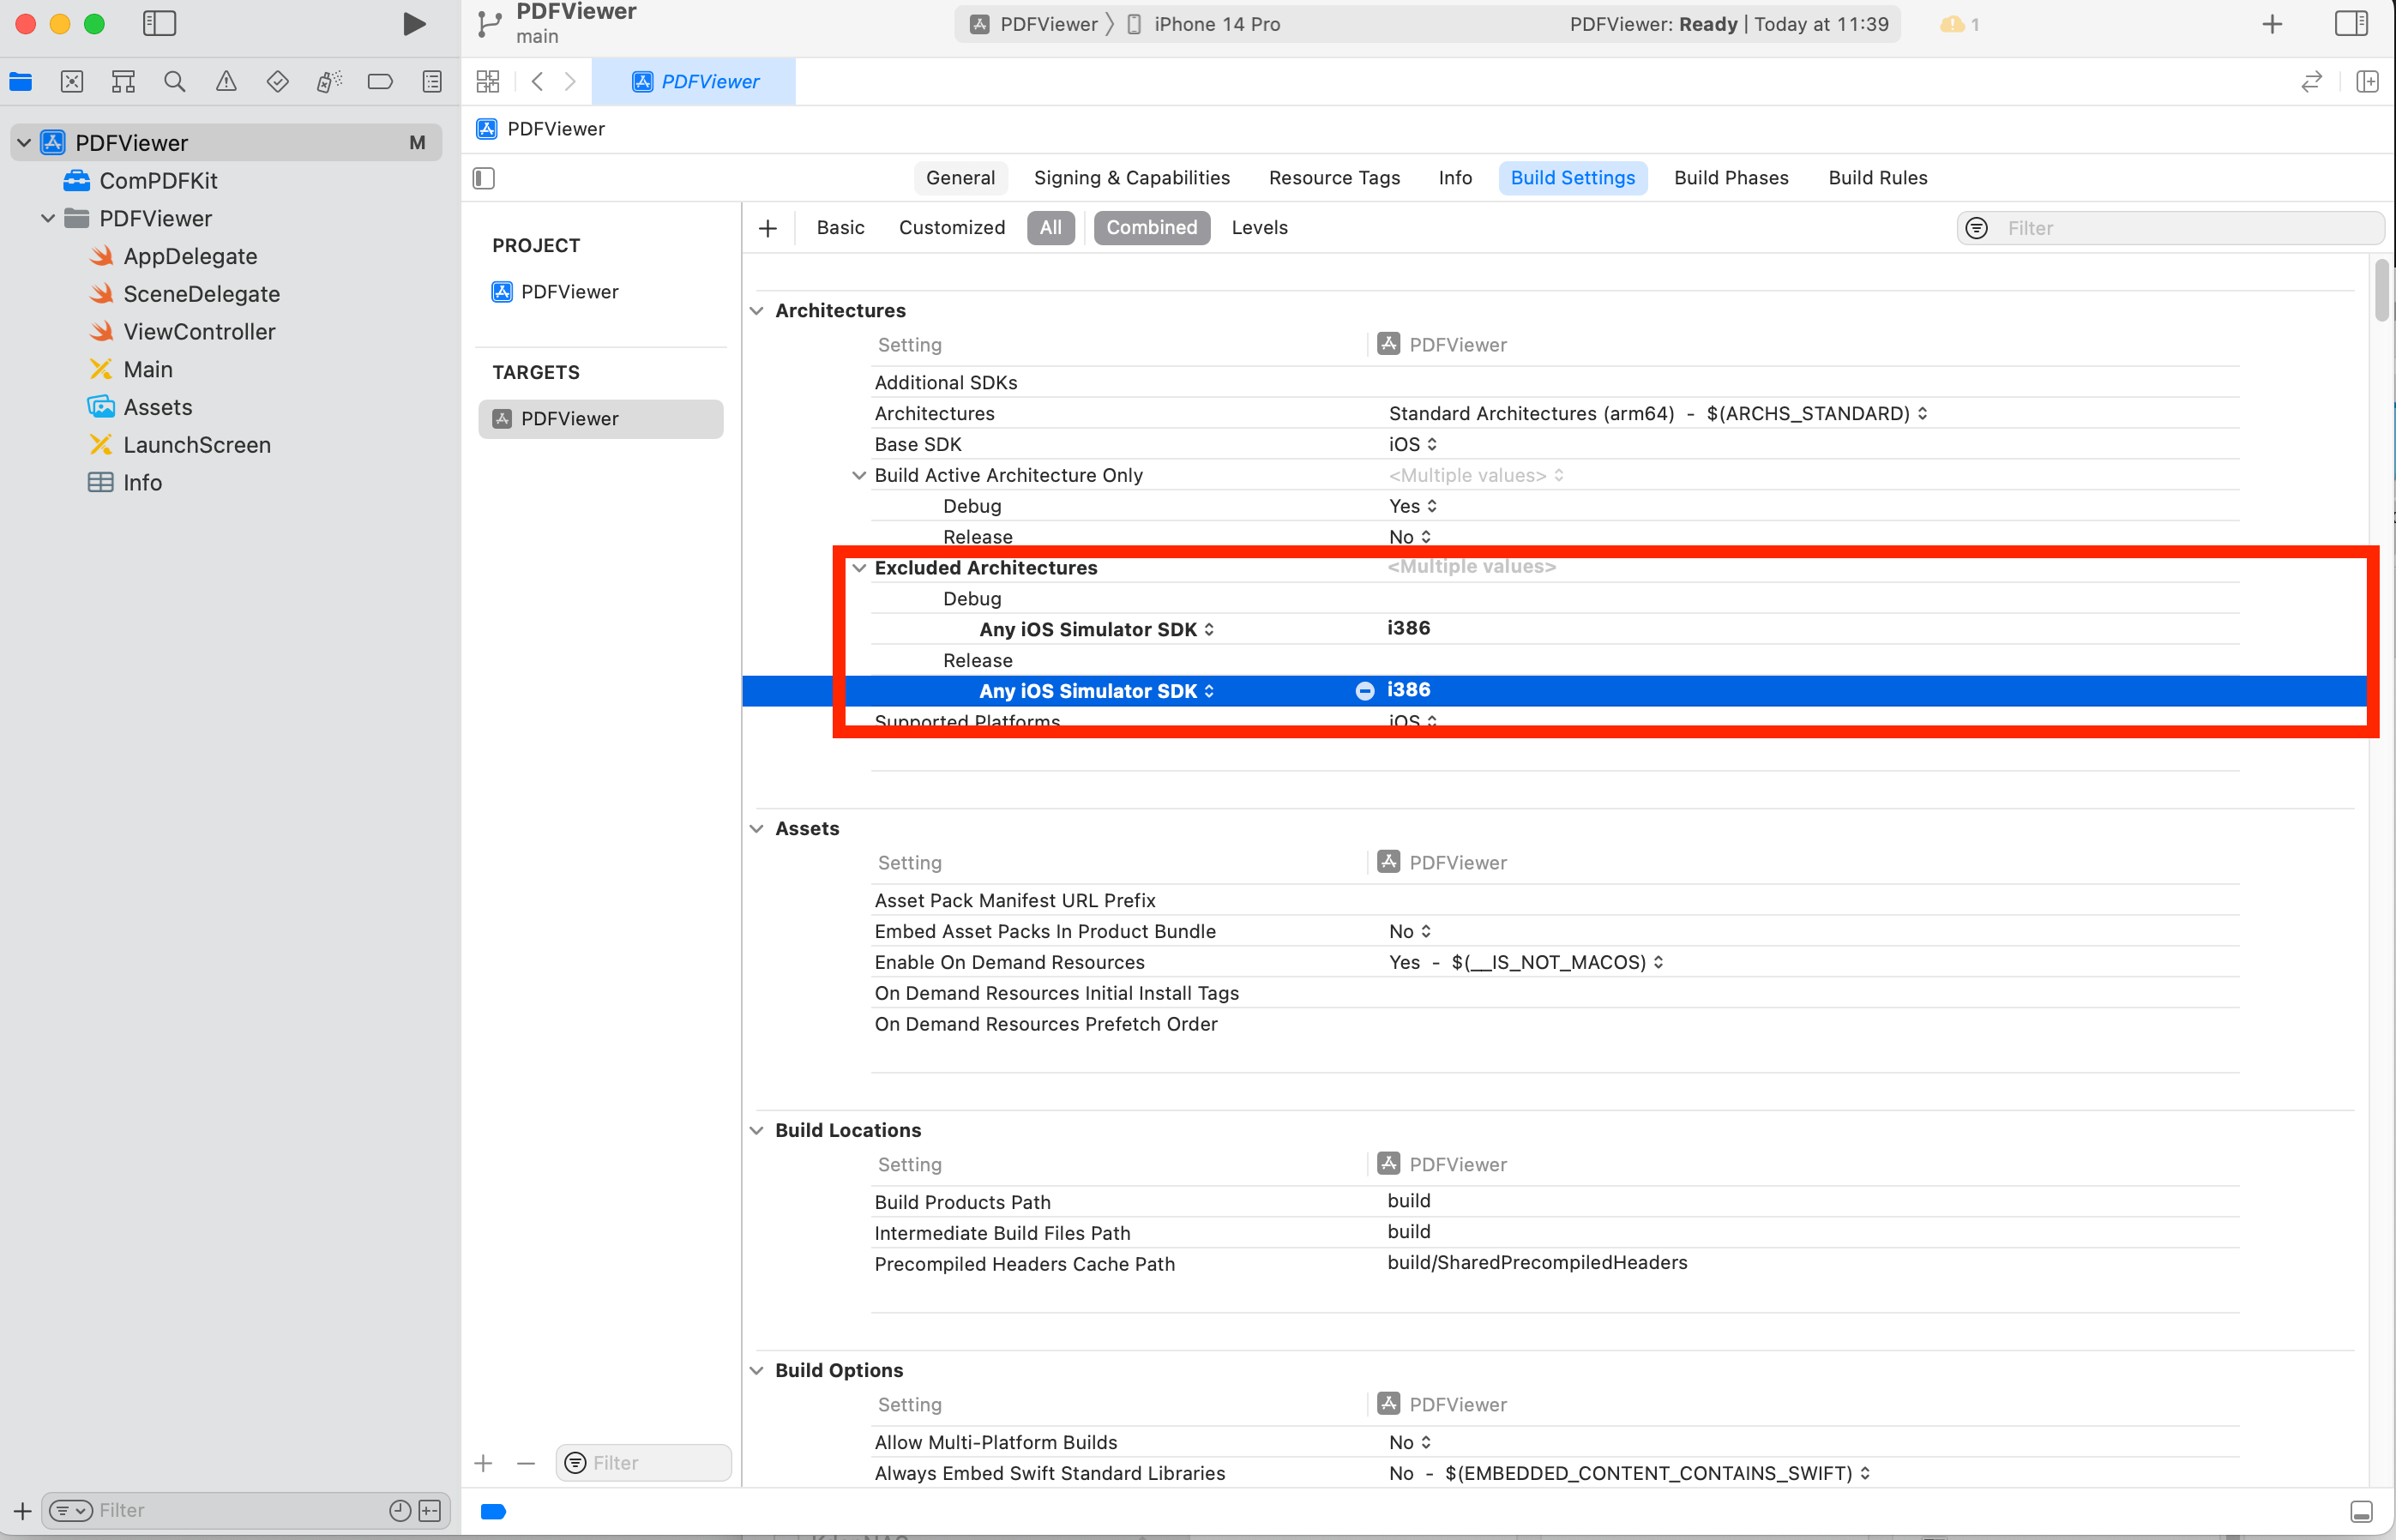Open the Build Phases tab

(1731, 178)
